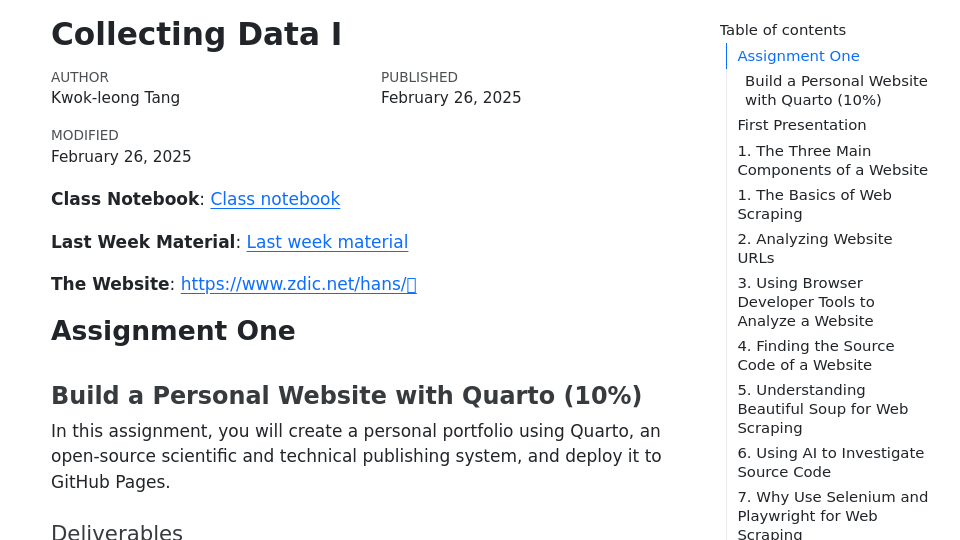Click the Collecting Data I page title
Image resolution: width=960 pixels, height=540 pixels.
pos(196,34)
